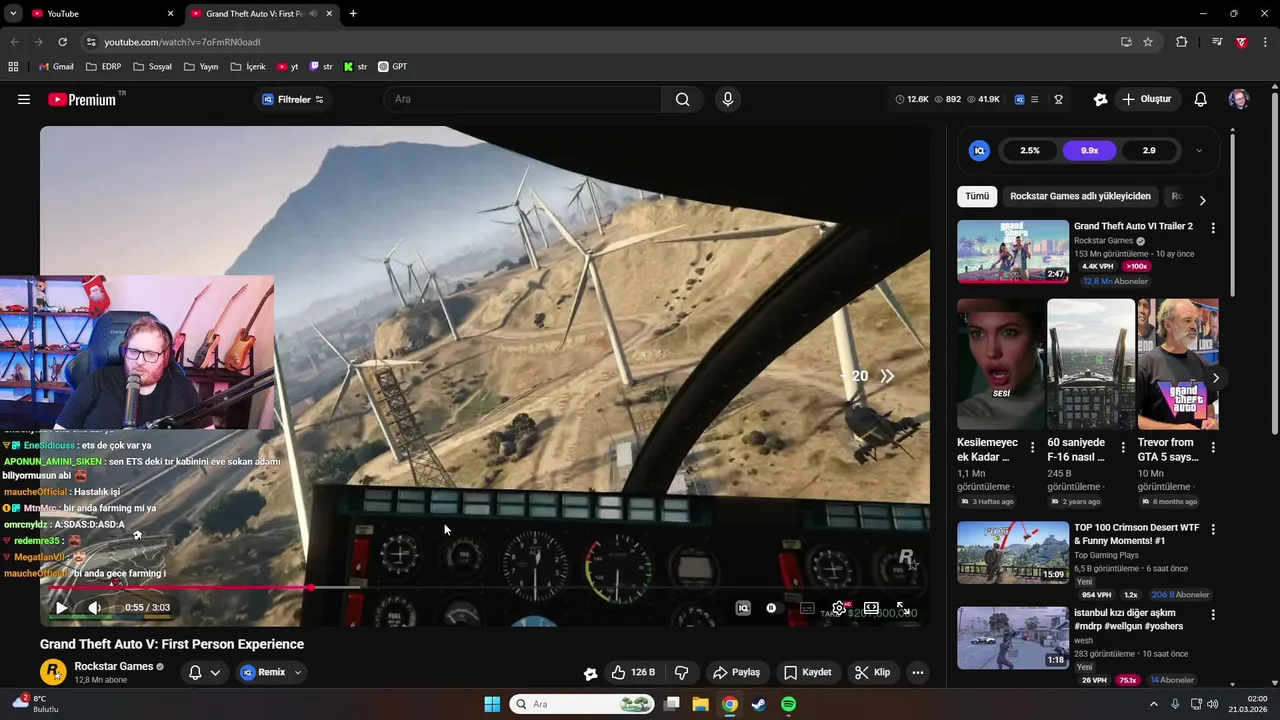The height and width of the screenshot is (720, 1280).
Task: Open options for istanbul kızı video
Action: coord(1213,615)
